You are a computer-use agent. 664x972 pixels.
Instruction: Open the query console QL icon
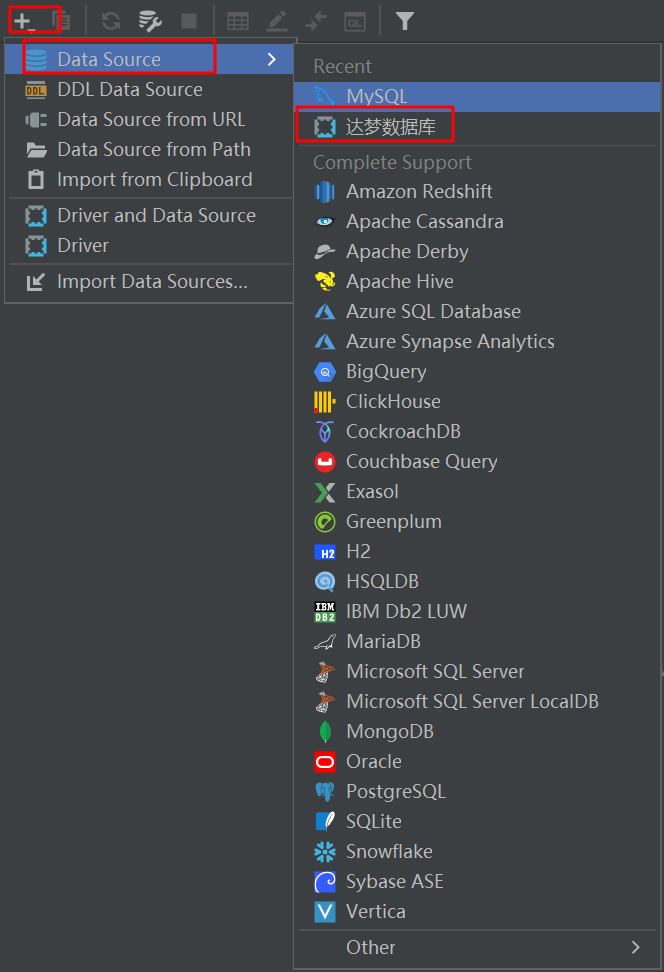(x=355, y=22)
